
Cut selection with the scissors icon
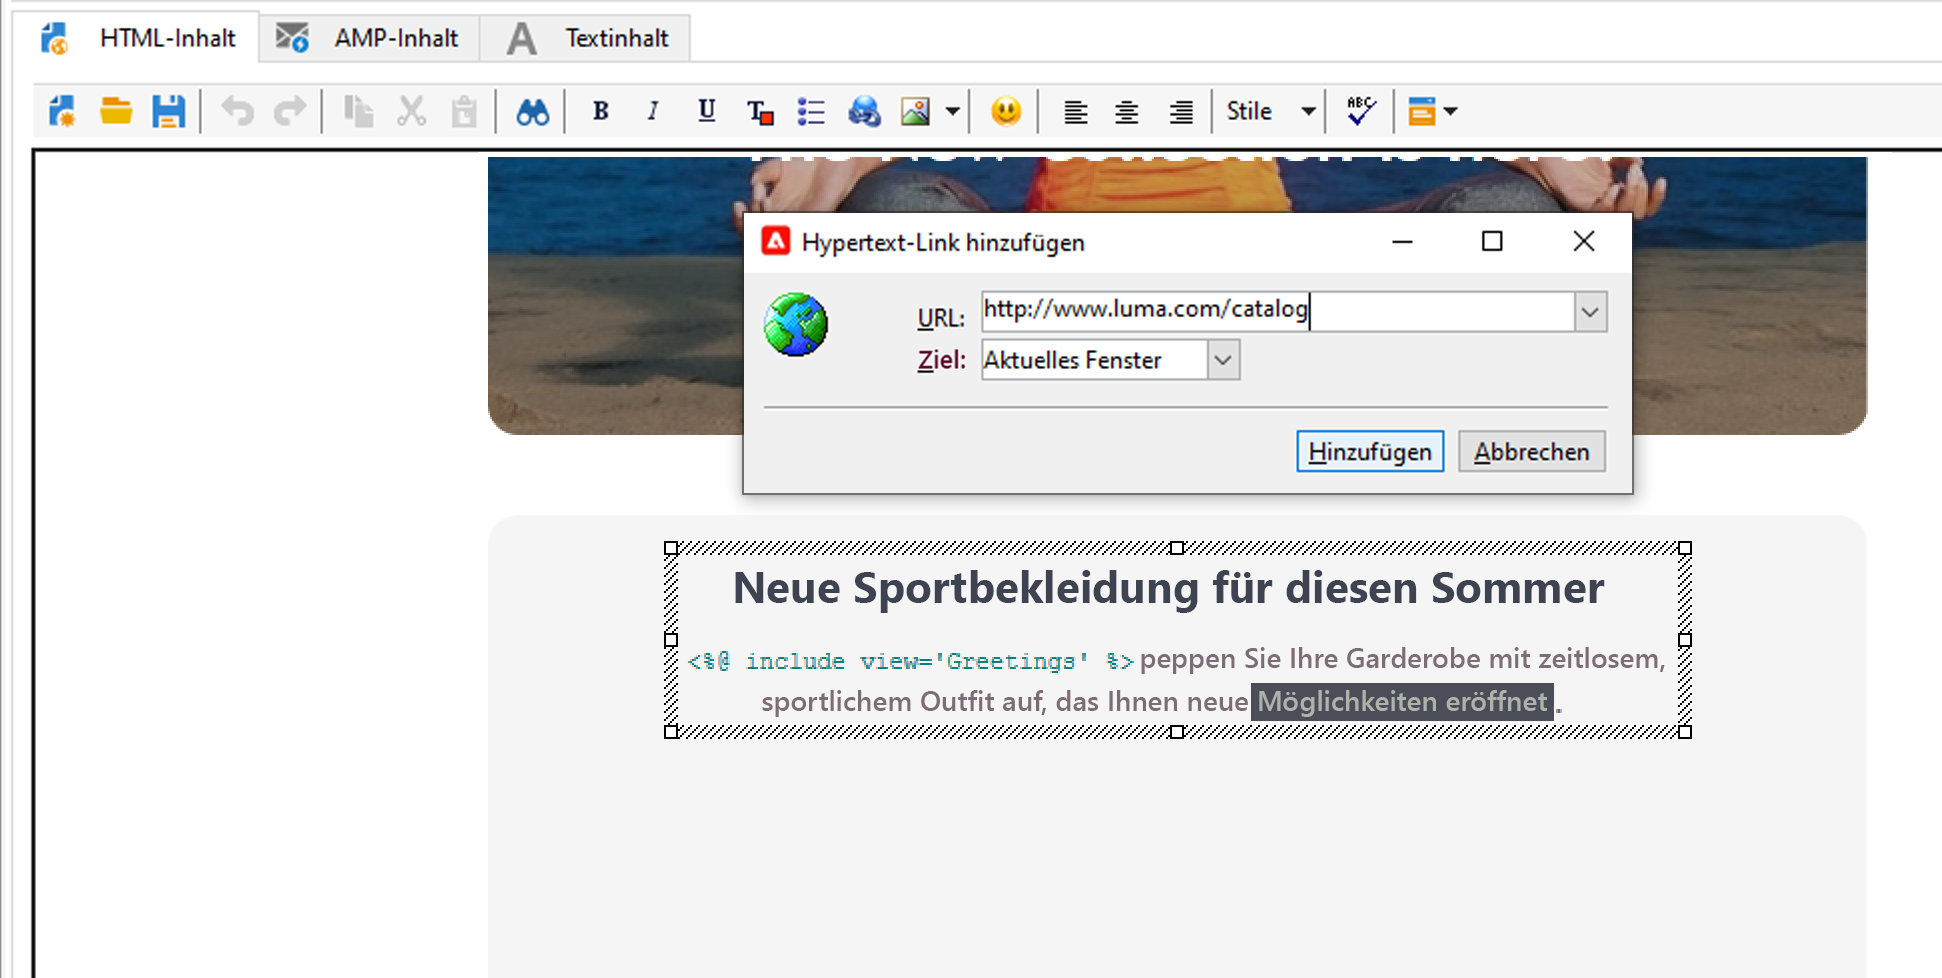411,111
